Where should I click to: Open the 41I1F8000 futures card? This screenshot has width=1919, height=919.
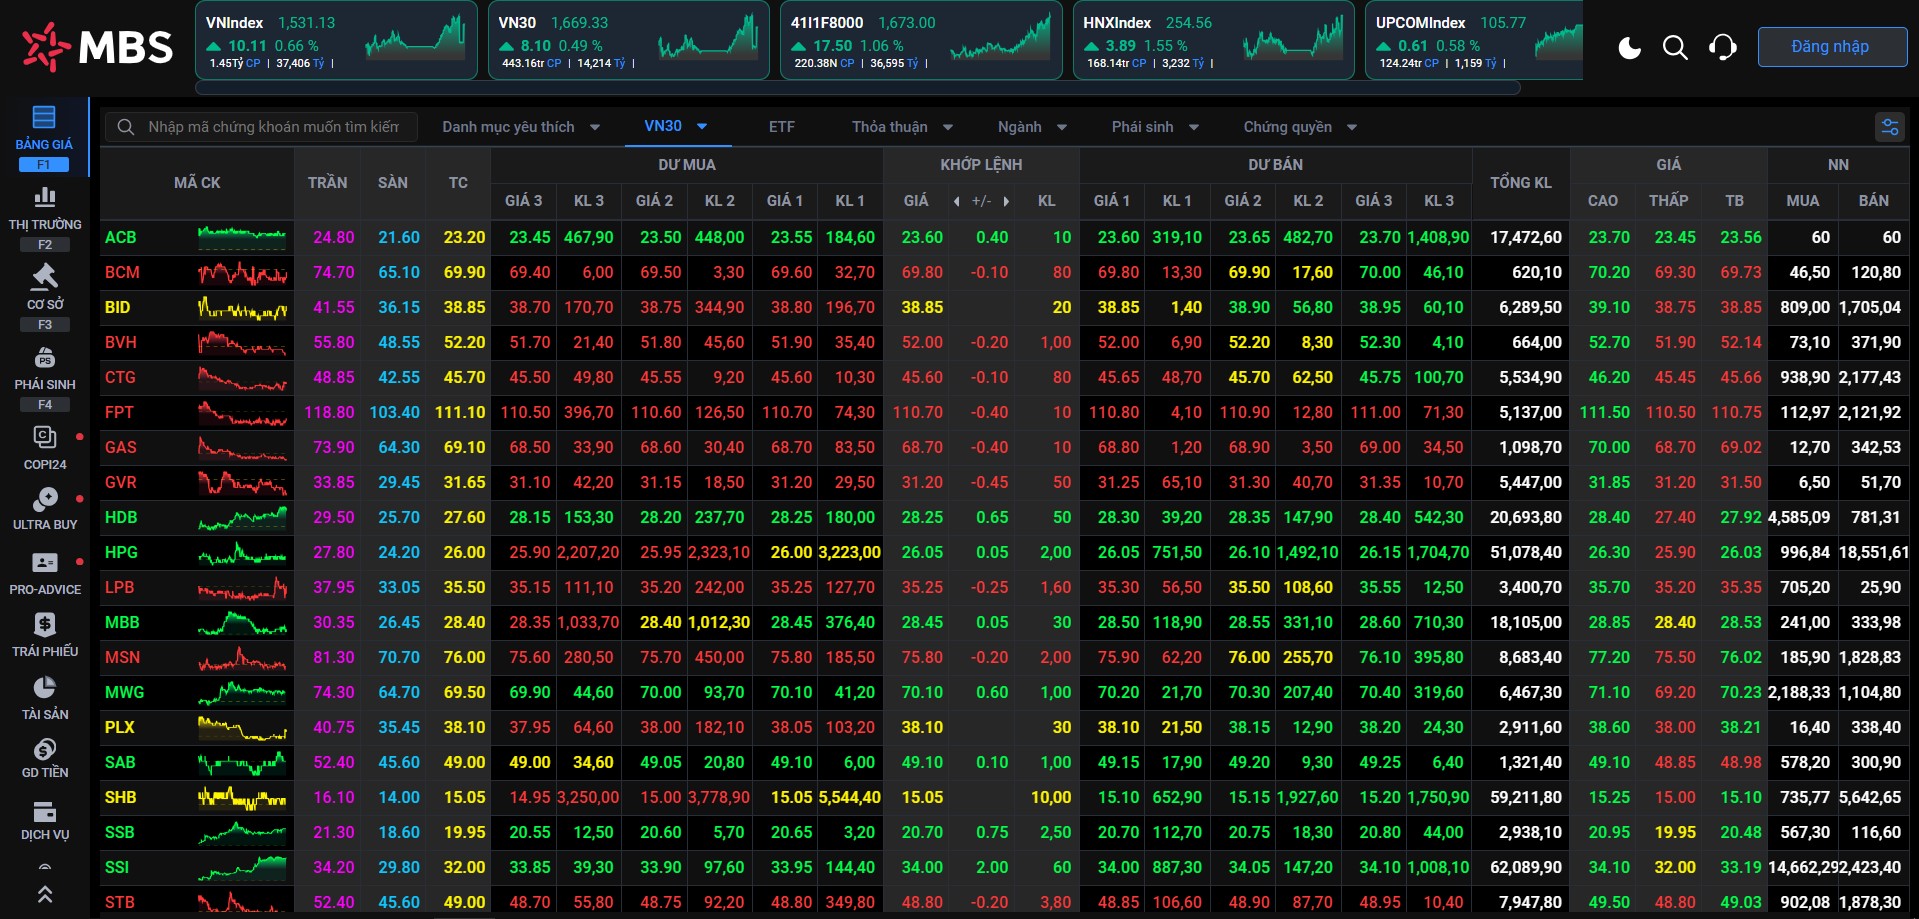(x=921, y=40)
